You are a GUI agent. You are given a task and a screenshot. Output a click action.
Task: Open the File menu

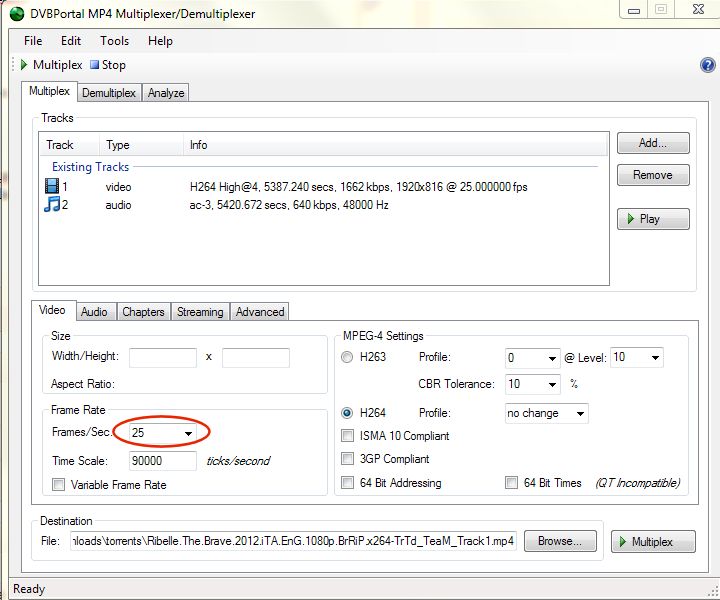33,41
